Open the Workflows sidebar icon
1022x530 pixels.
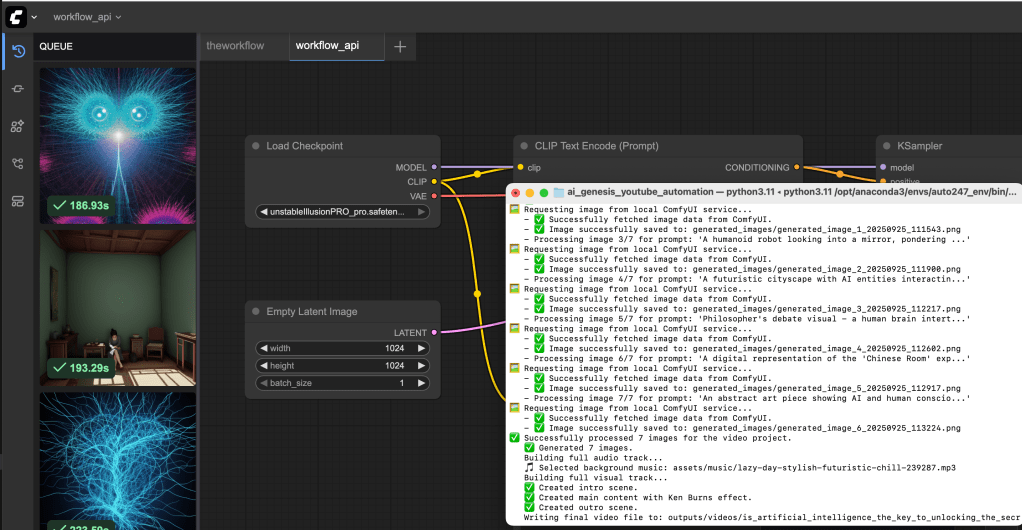click(17, 164)
